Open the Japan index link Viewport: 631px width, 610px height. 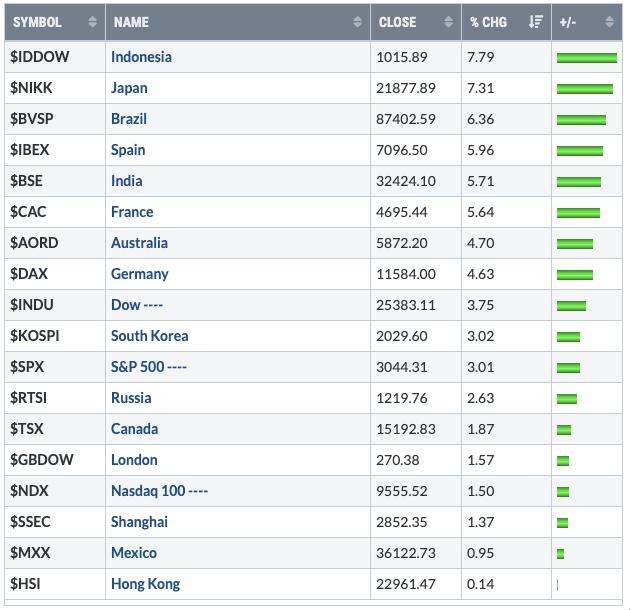click(x=131, y=88)
